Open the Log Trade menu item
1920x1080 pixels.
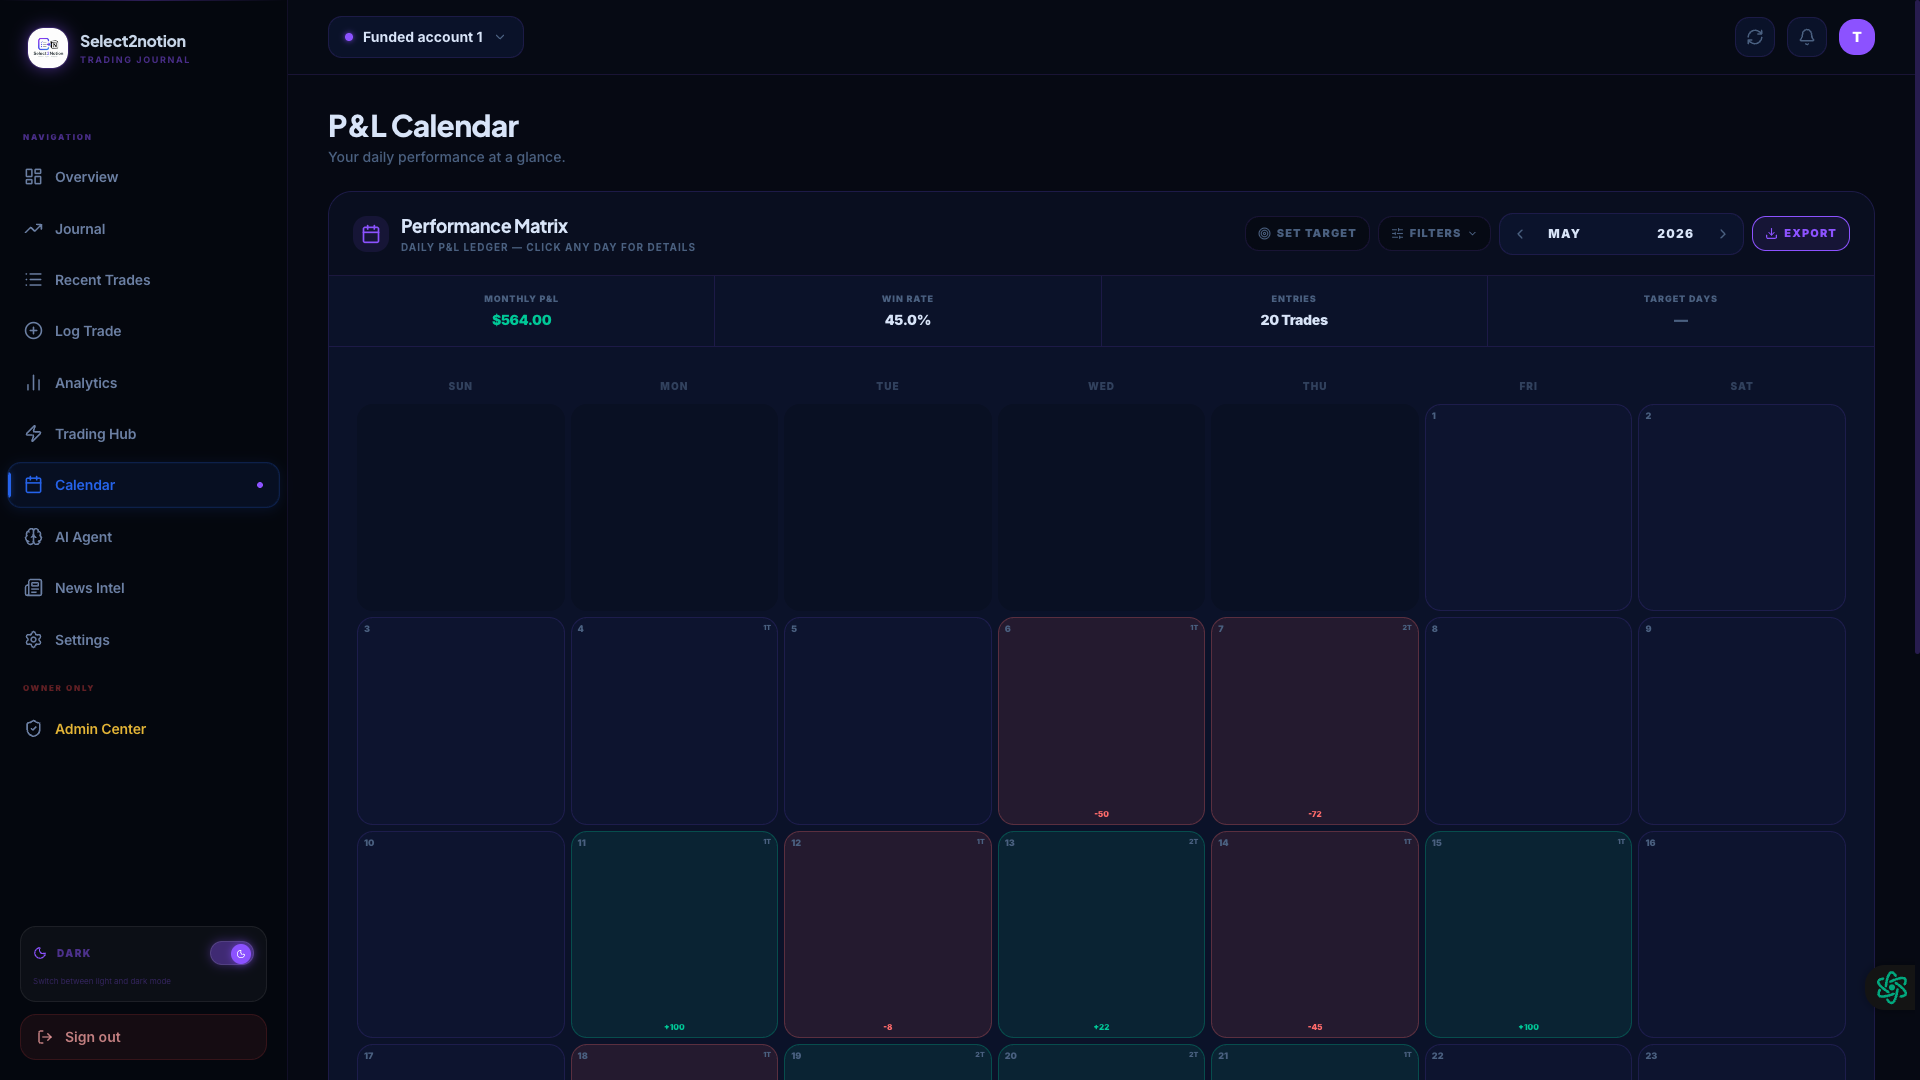[x=144, y=331]
